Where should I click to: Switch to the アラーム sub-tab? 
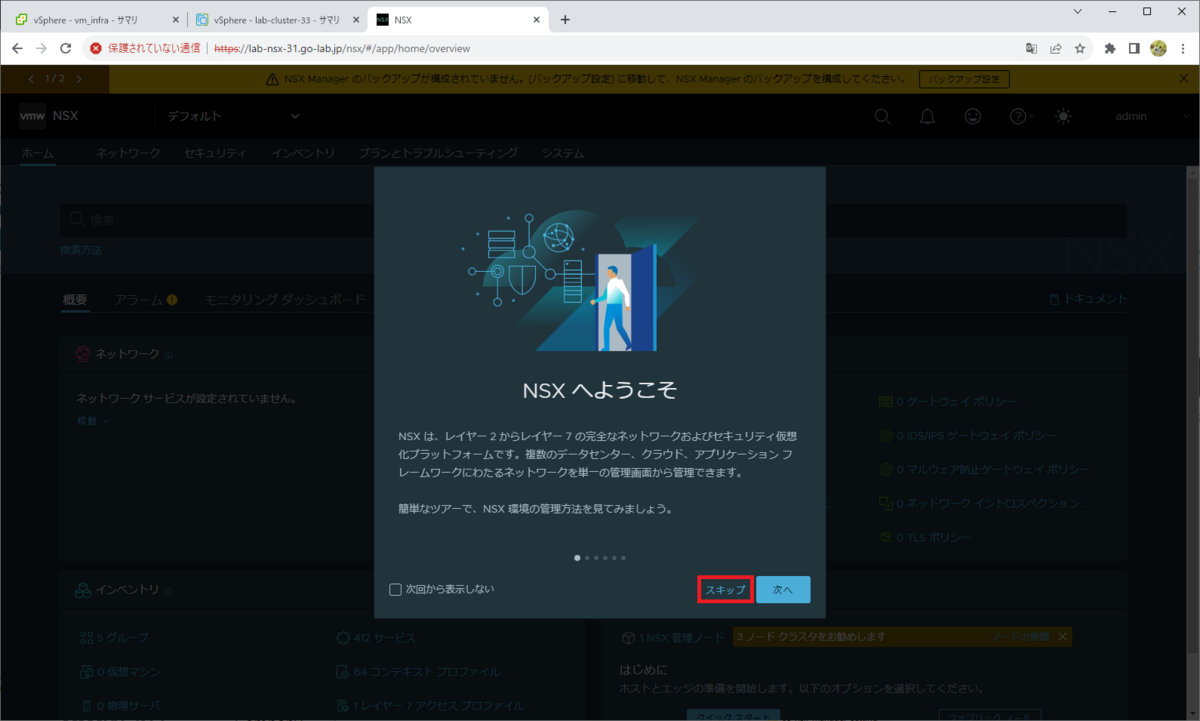coord(146,299)
